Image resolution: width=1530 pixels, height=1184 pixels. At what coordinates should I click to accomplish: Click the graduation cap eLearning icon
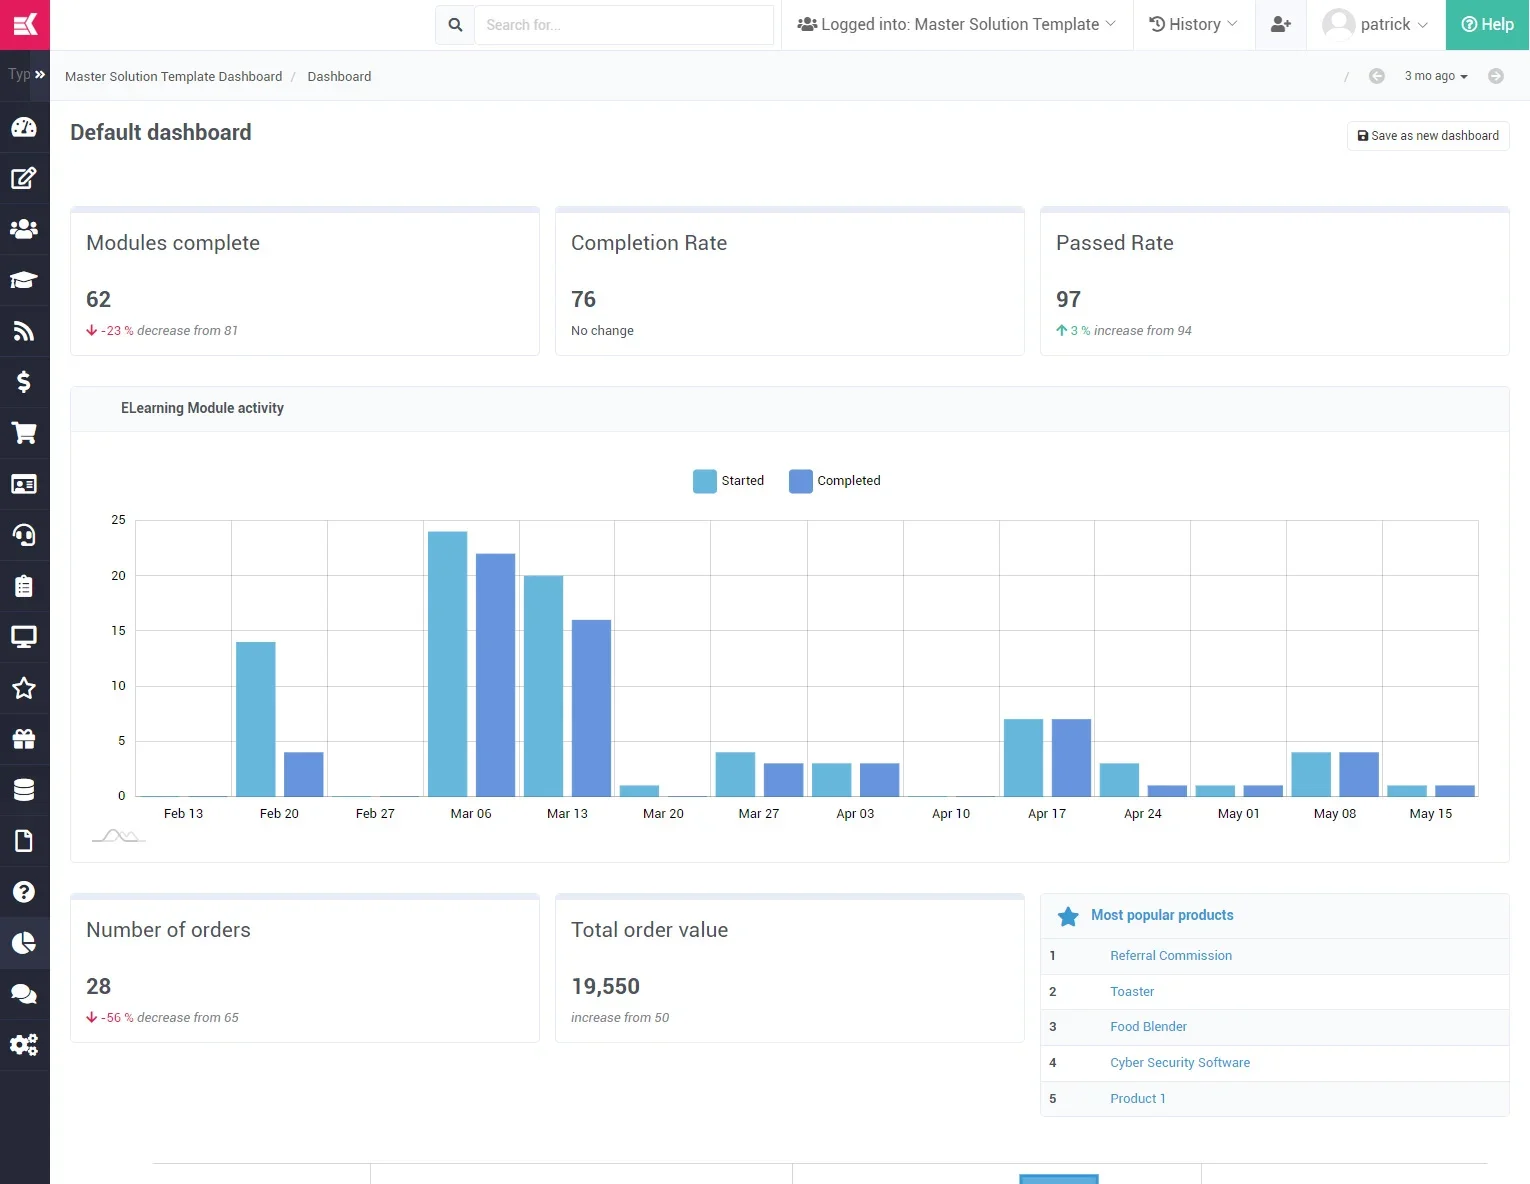(x=24, y=280)
